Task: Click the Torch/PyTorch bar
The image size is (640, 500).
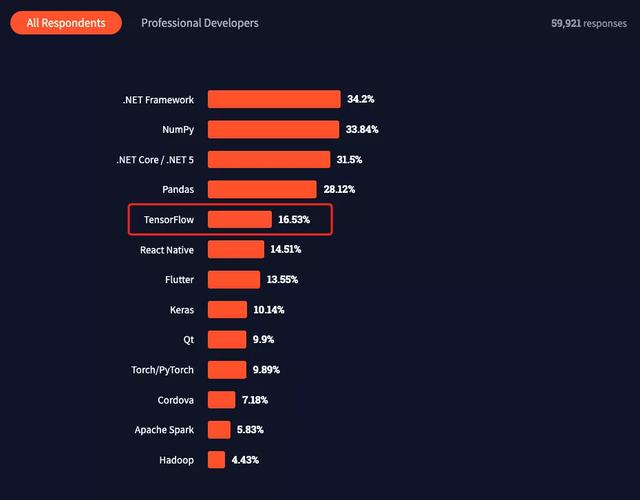Action: coord(227,370)
